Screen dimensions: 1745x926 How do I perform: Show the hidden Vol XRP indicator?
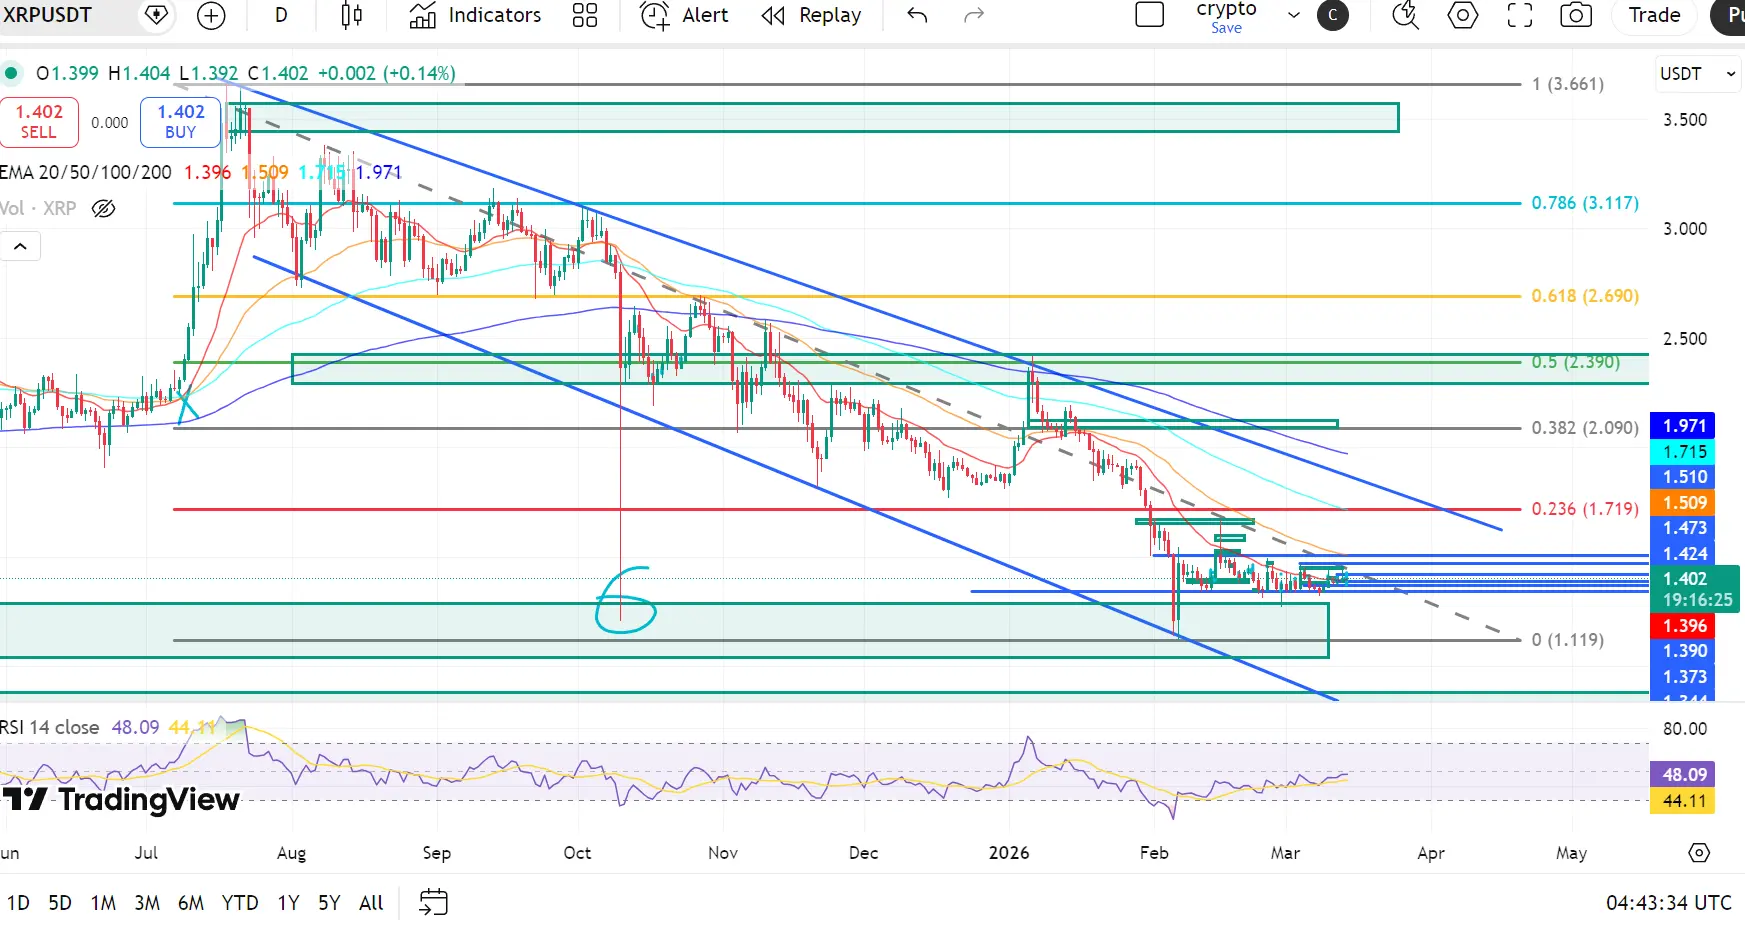point(103,208)
